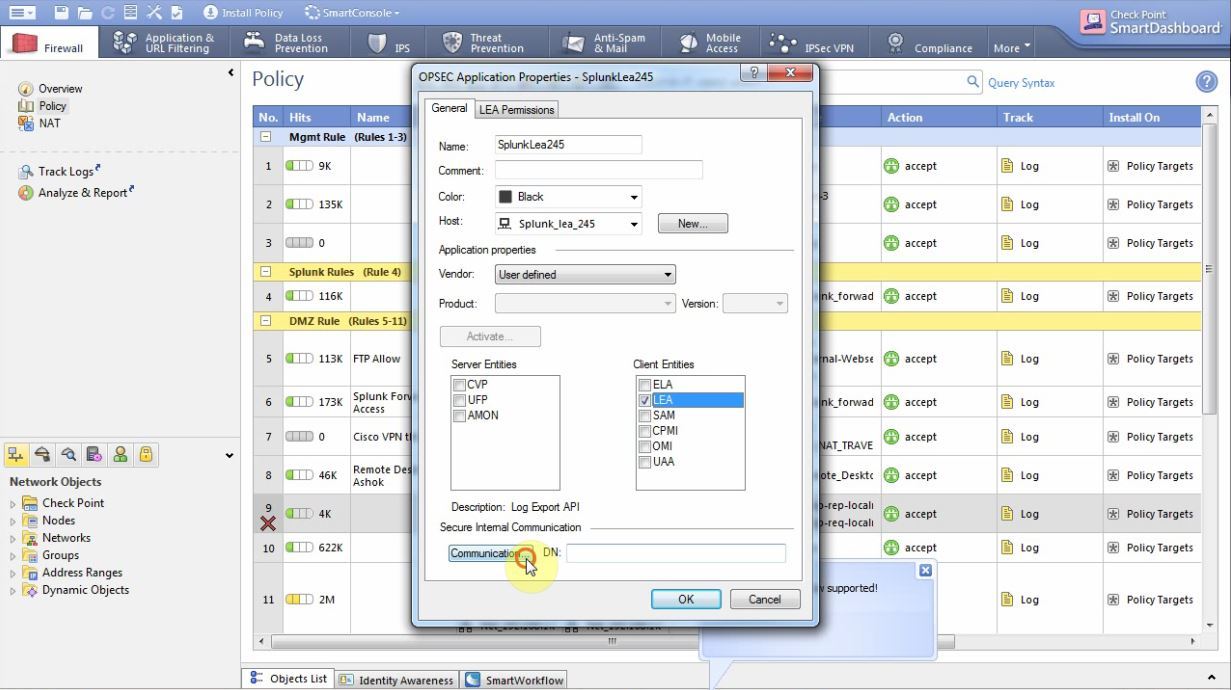This screenshot has width=1231, height=690.
Task: Toggle the CVP server entity checkbox
Action: [x=459, y=385]
